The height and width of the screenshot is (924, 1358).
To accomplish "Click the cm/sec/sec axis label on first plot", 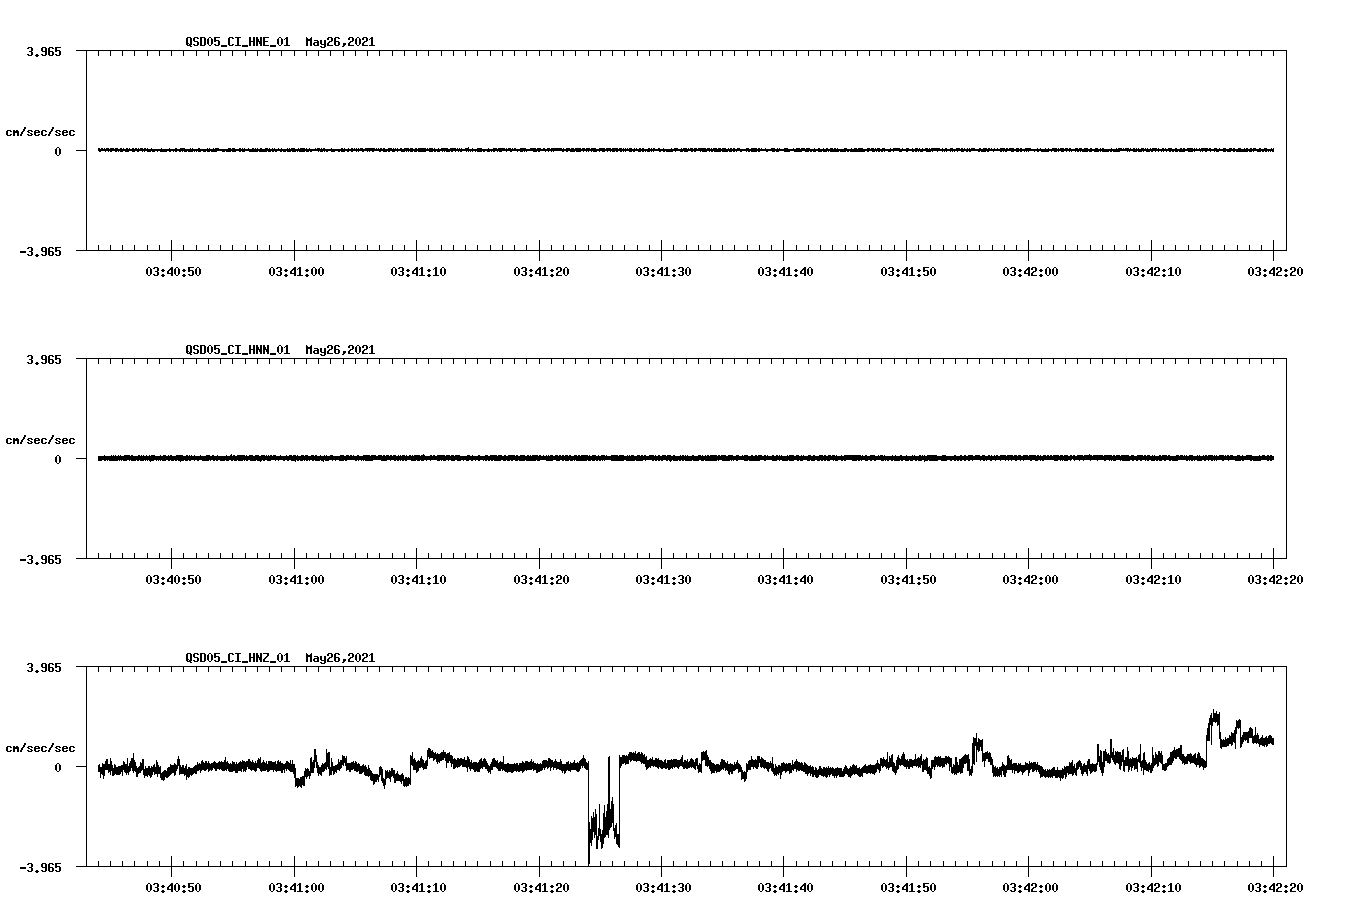I will pyautogui.click(x=42, y=131).
